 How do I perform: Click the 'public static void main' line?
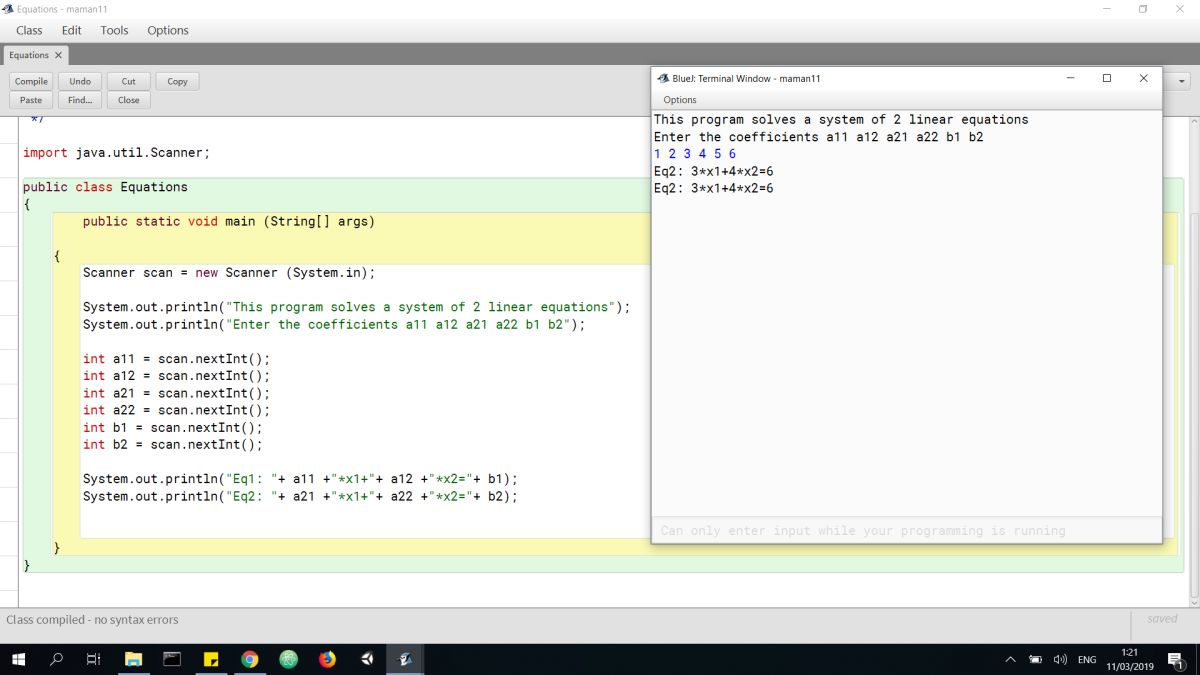pos(229,221)
